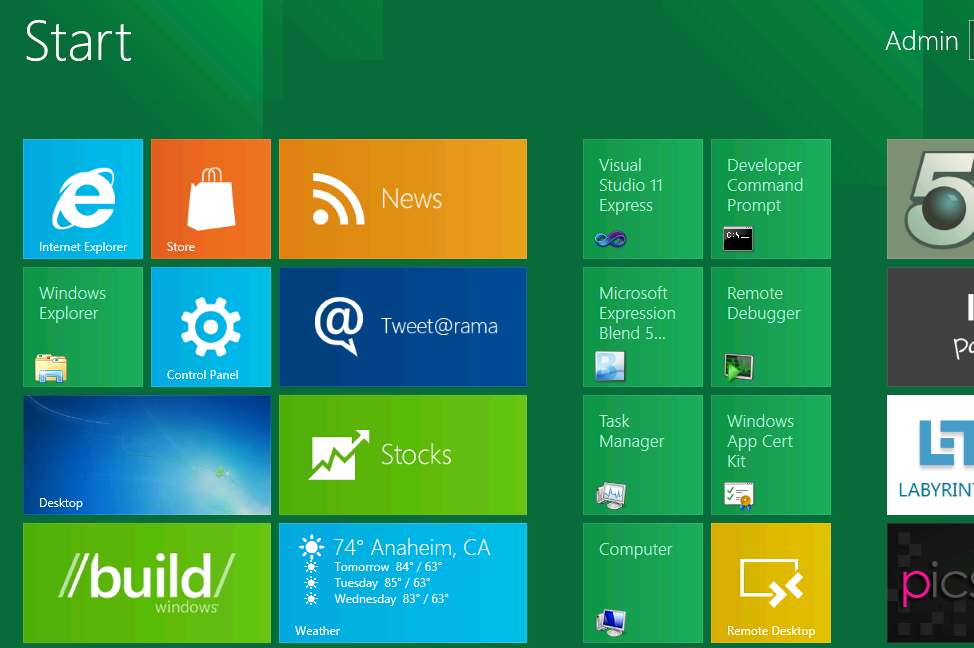The height and width of the screenshot is (648, 974).
Task: Open the Stocks tile
Action: click(x=403, y=455)
